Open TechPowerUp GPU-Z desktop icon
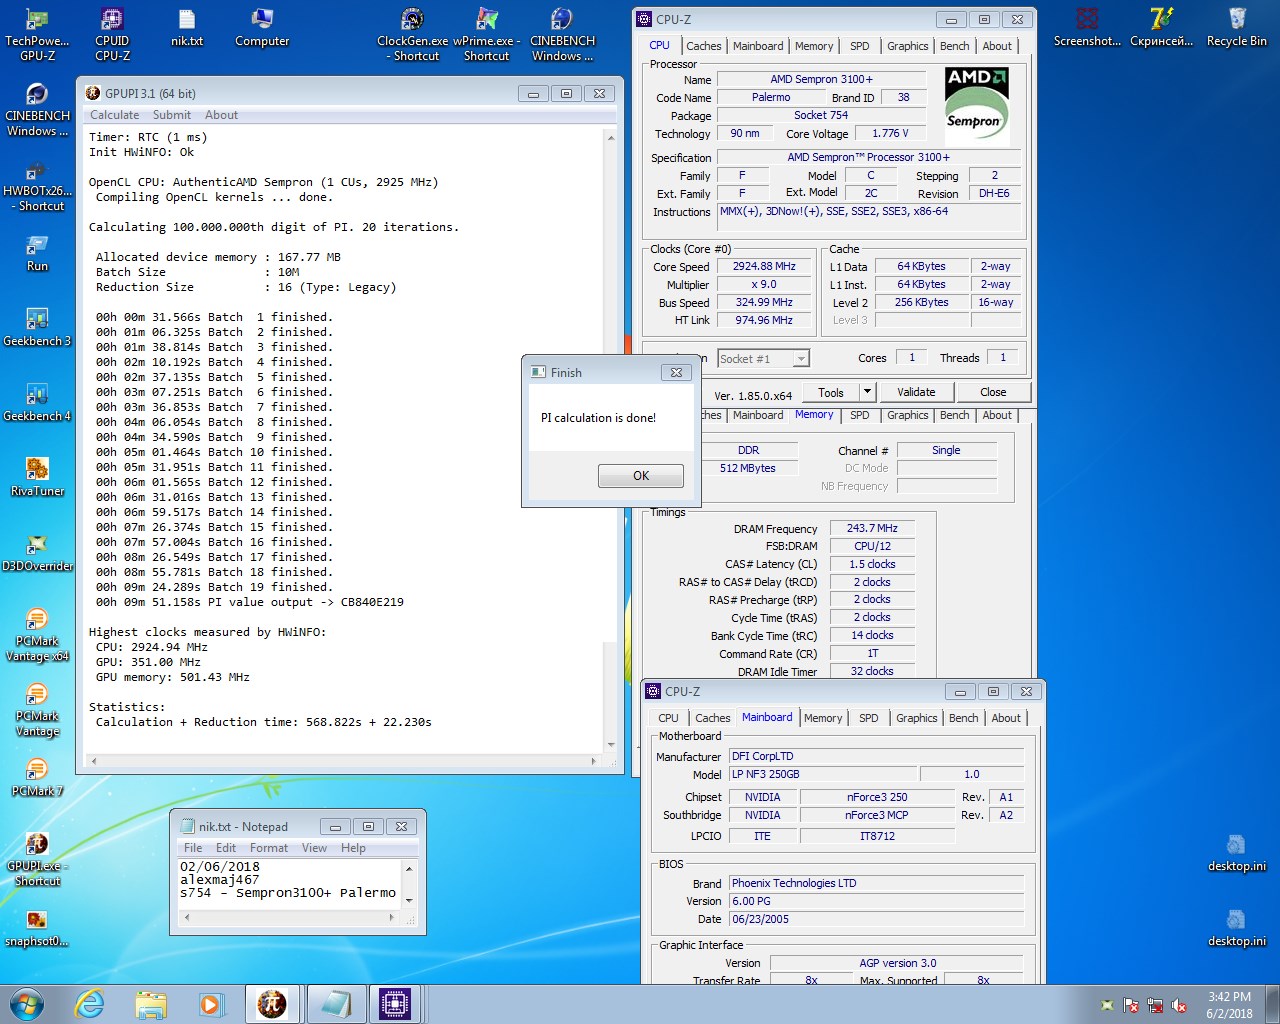The width and height of the screenshot is (1280, 1024). pos(37,33)
